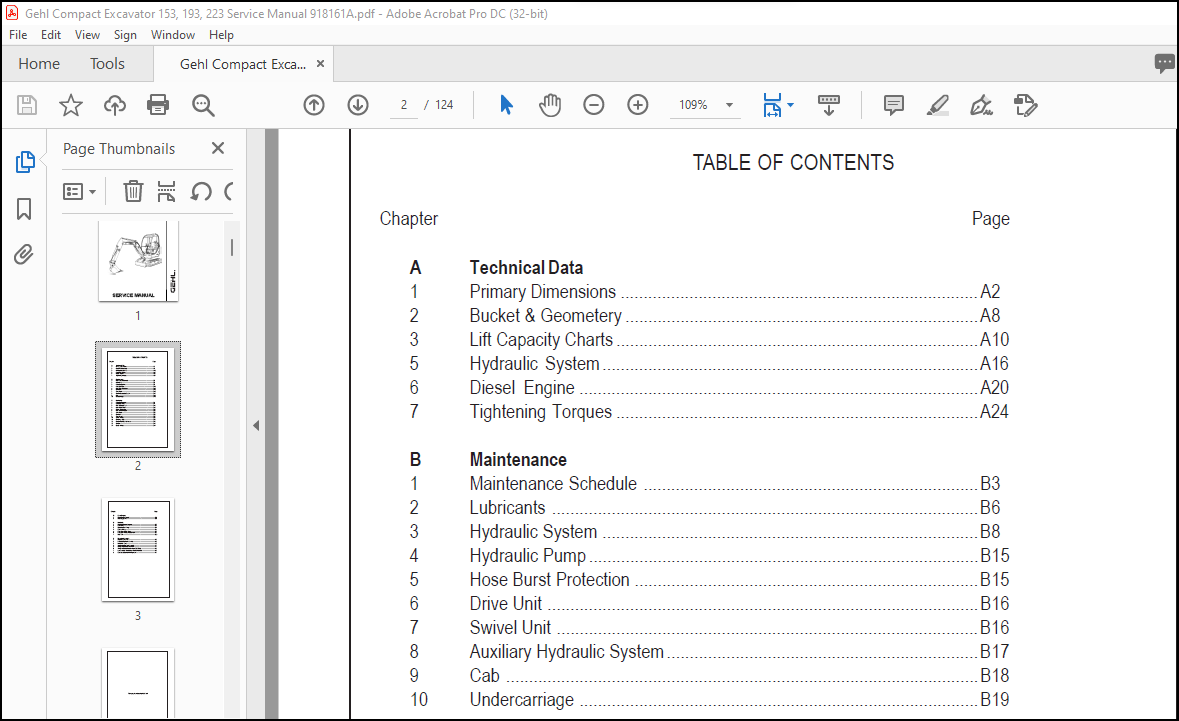This screenshot has width=1179, height=721.
Task: Add a sticky note comment
Action: tap(893, 105)
